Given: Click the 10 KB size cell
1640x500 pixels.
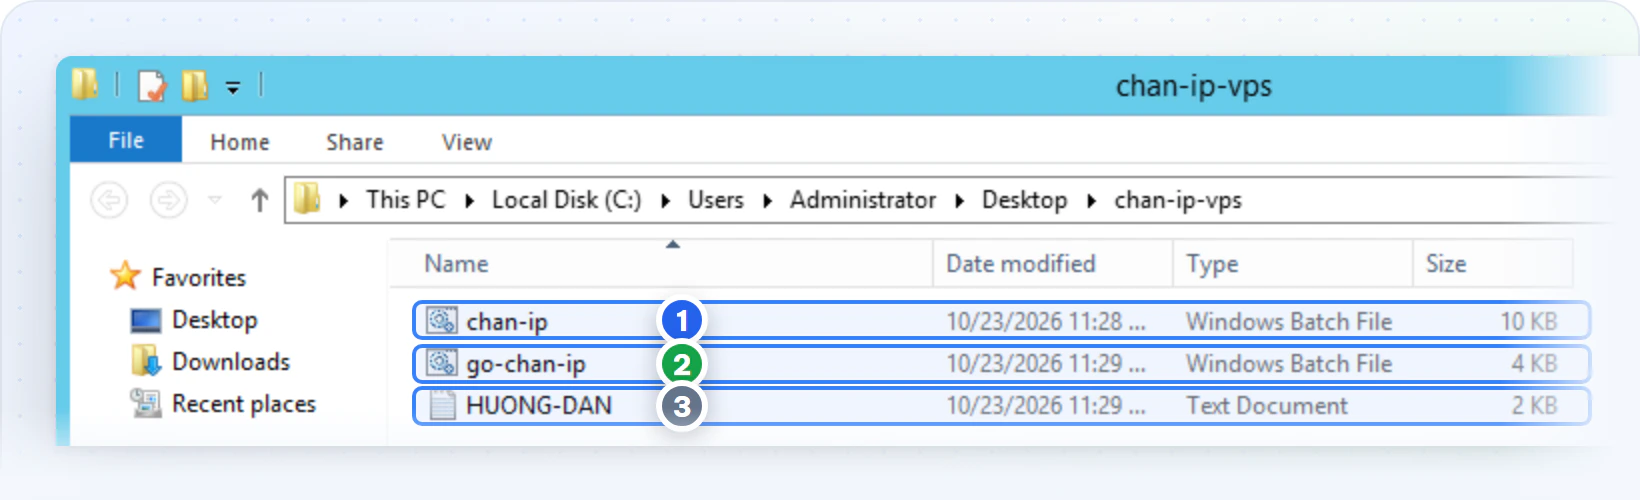Looking at the screenshot, I should 1529,322.
